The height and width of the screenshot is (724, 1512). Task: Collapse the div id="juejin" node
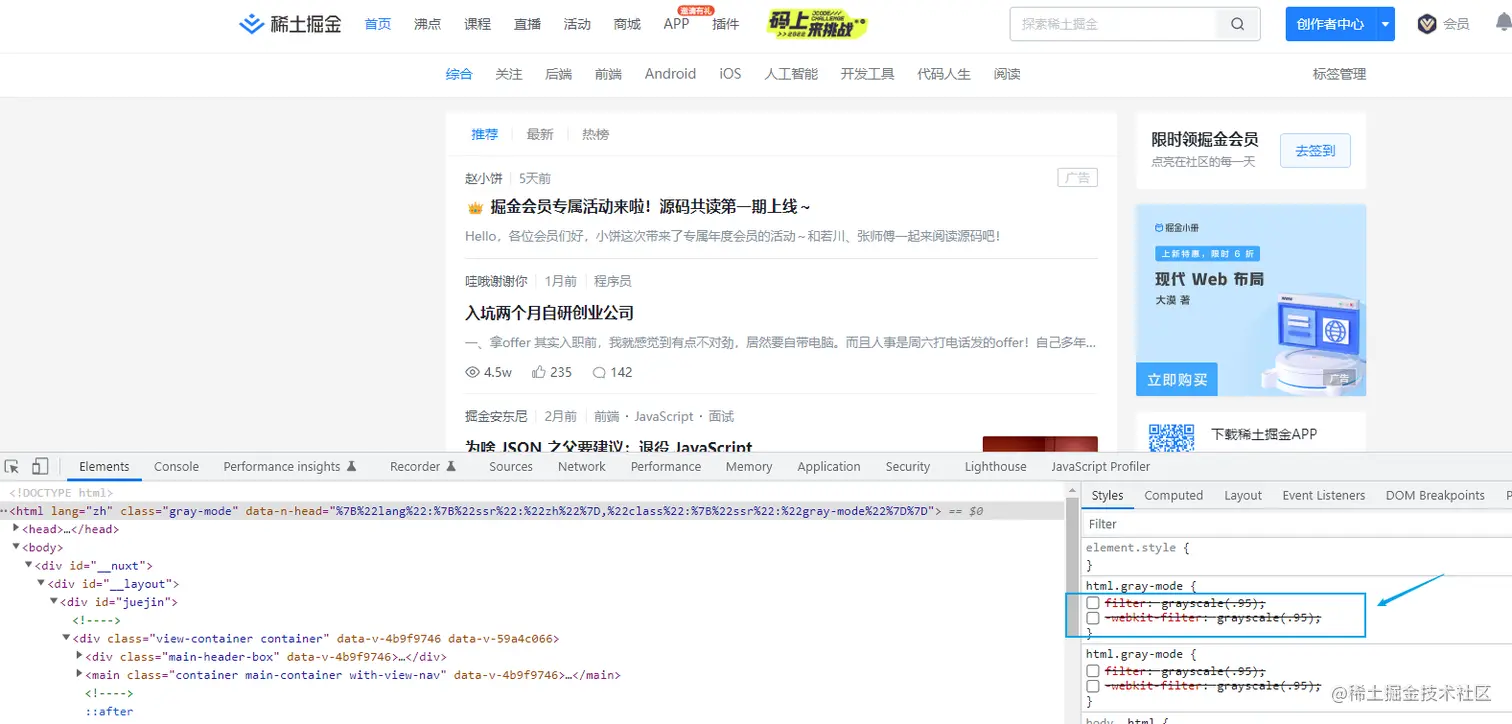pyautogui.click(x=54, y=602)
